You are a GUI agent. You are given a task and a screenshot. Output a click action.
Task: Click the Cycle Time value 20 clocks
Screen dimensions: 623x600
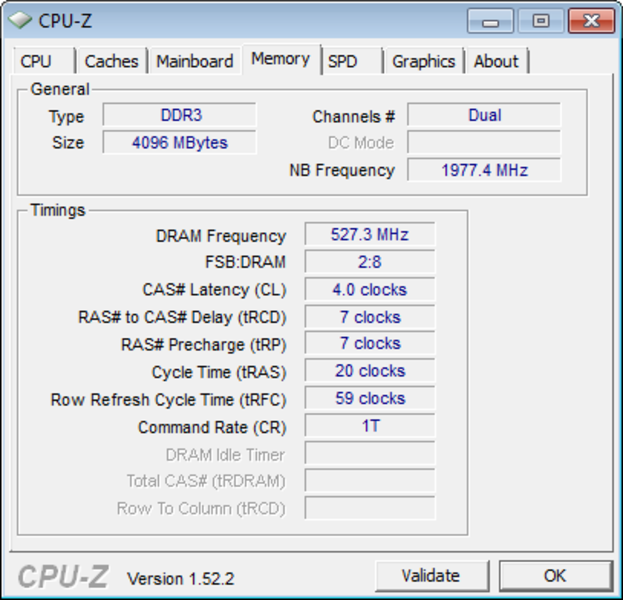370,371
